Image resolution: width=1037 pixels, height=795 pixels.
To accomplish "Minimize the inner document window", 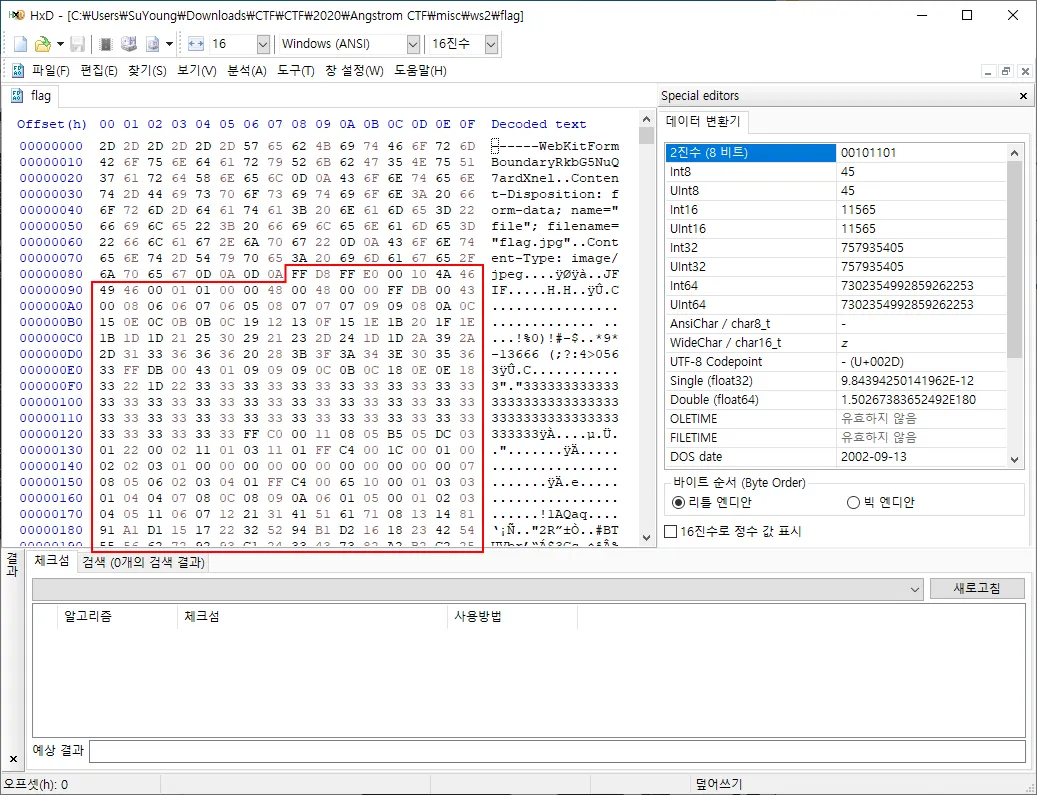I will click(988, 71).
